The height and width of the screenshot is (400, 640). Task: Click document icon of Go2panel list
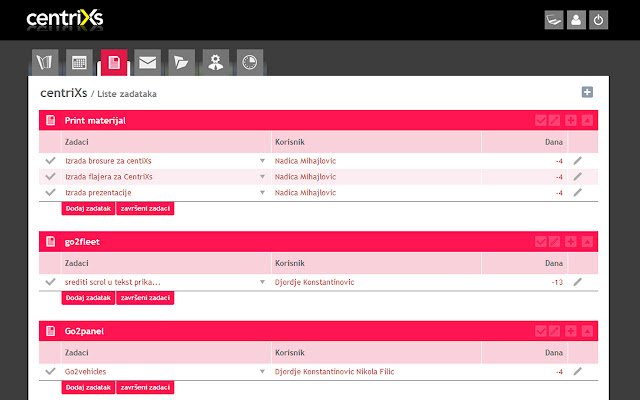coord(51,331)
